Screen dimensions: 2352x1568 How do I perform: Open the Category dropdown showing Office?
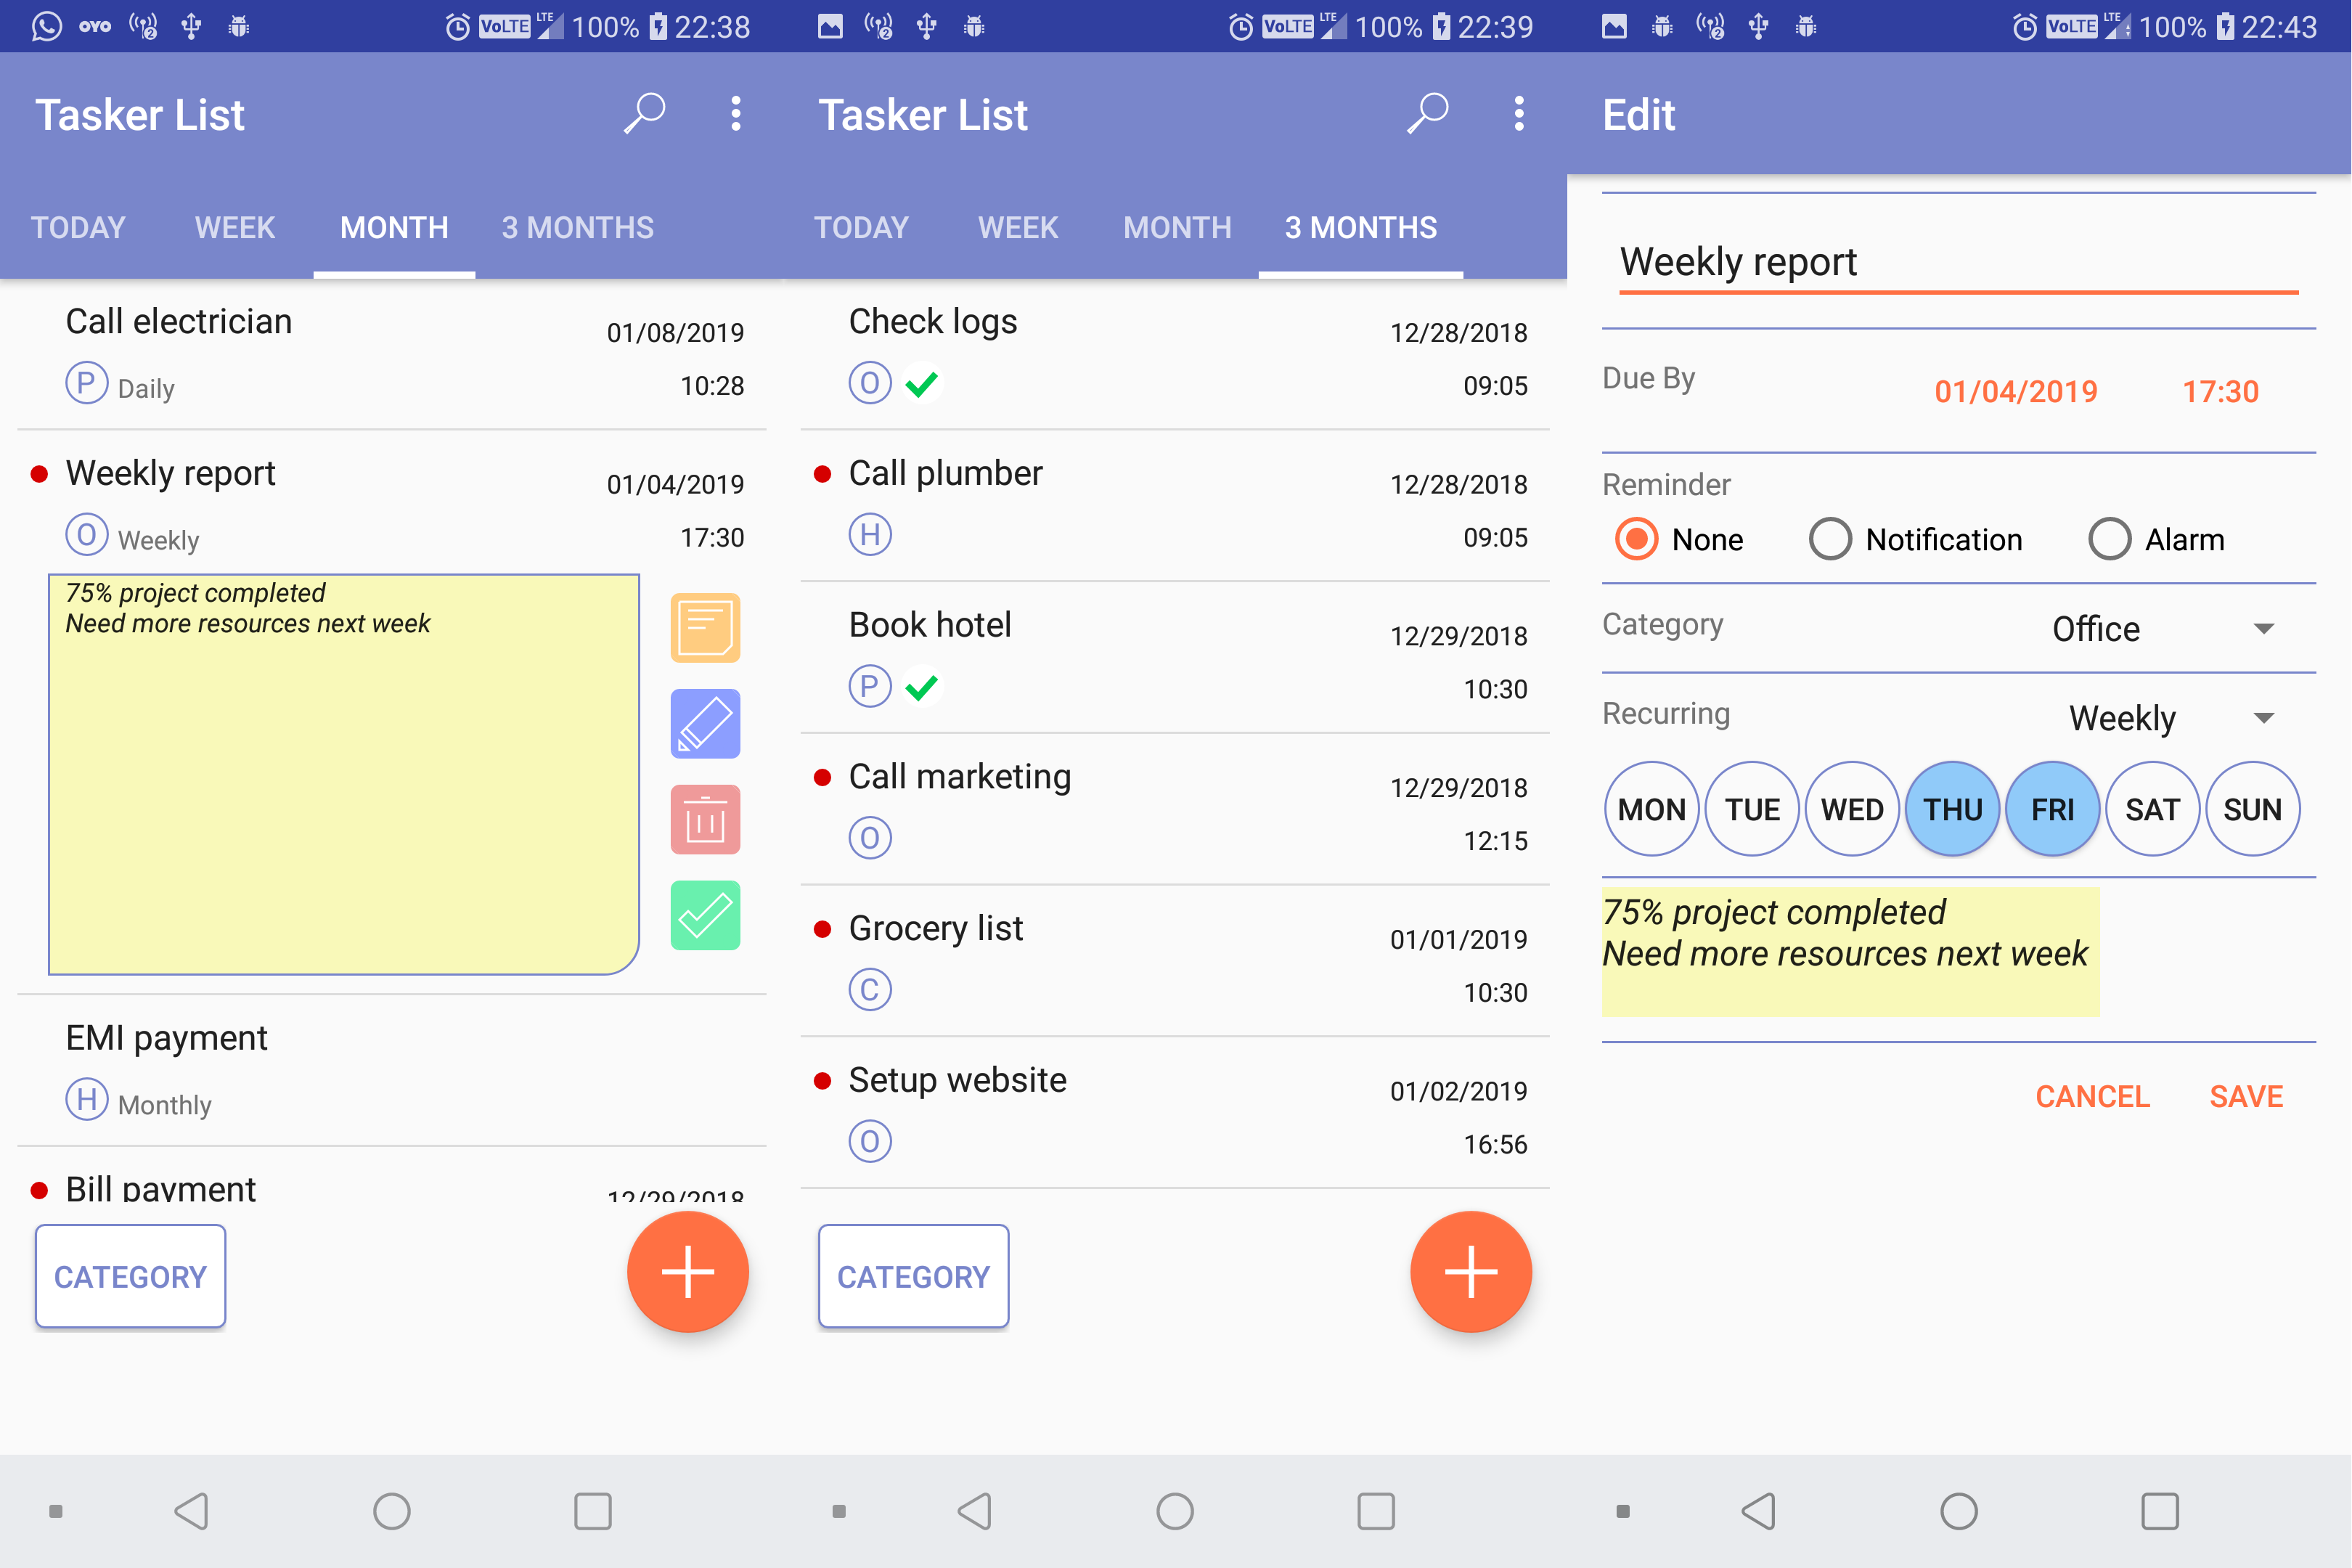tap(2163, 629)
